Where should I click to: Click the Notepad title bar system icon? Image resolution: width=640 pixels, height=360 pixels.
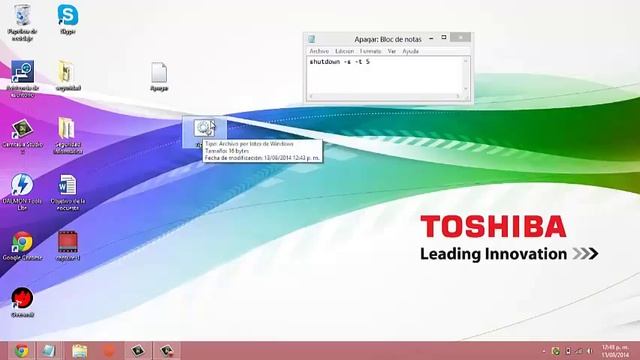pyautogui.click(x=312, y=39)
